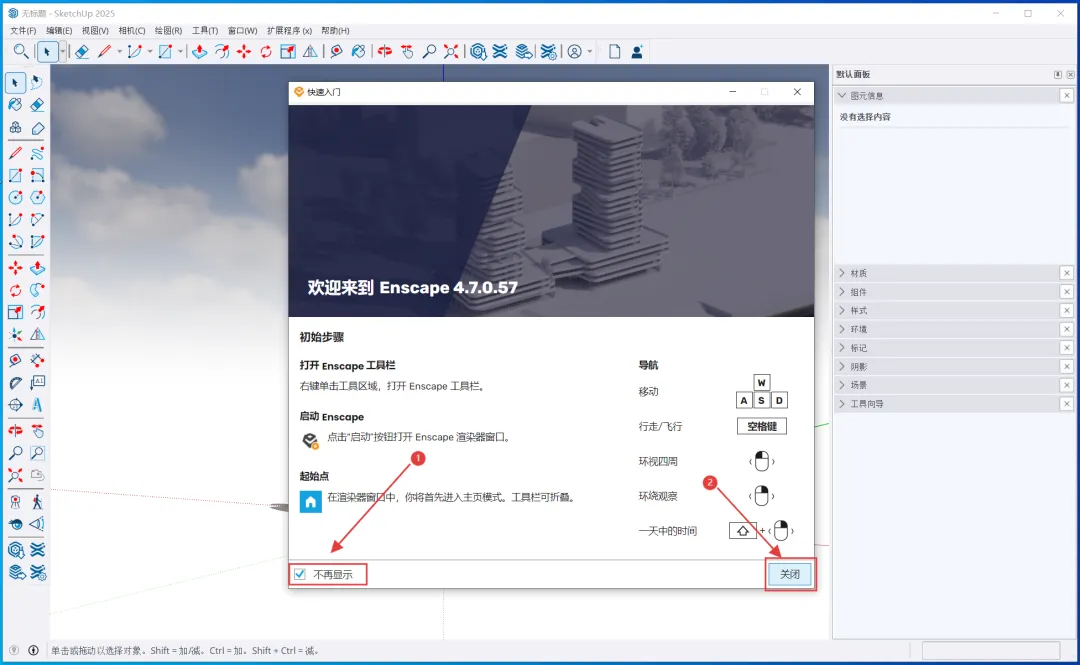Open the 文件(F) menu

(23, 30)
